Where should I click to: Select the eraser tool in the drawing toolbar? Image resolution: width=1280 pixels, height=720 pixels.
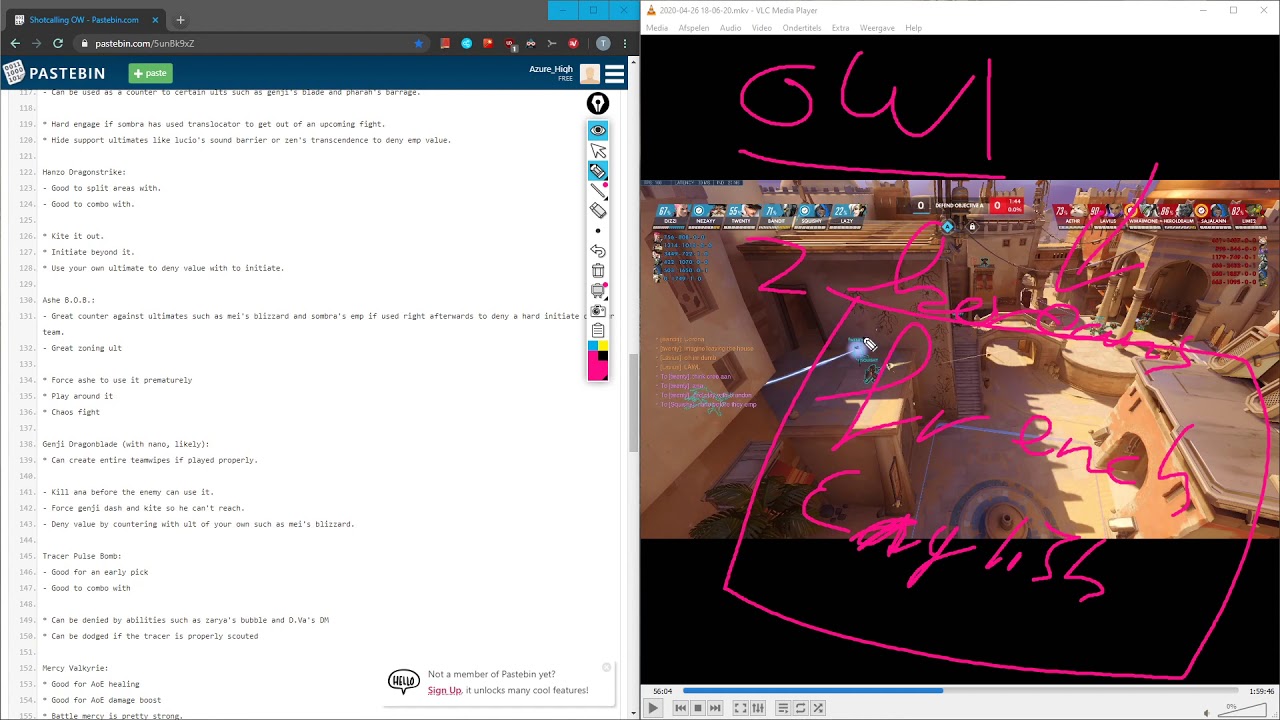pyautogui.click(x=598, y=210)
